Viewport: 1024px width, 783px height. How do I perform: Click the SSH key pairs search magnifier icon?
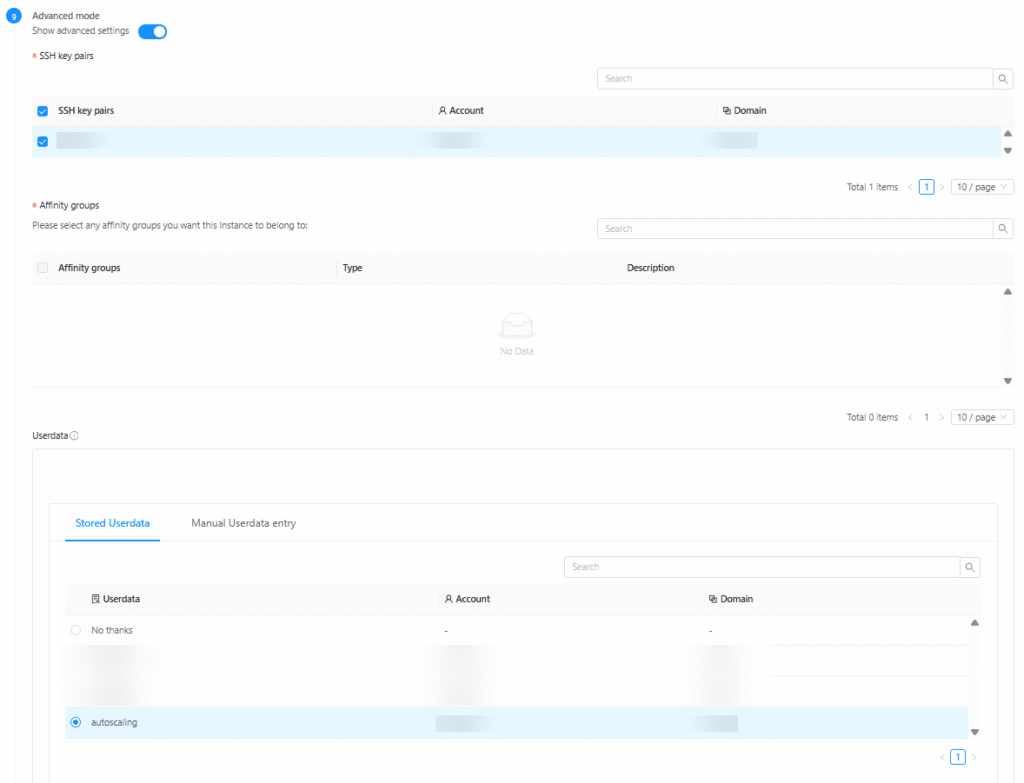[x=1003, y=79]
